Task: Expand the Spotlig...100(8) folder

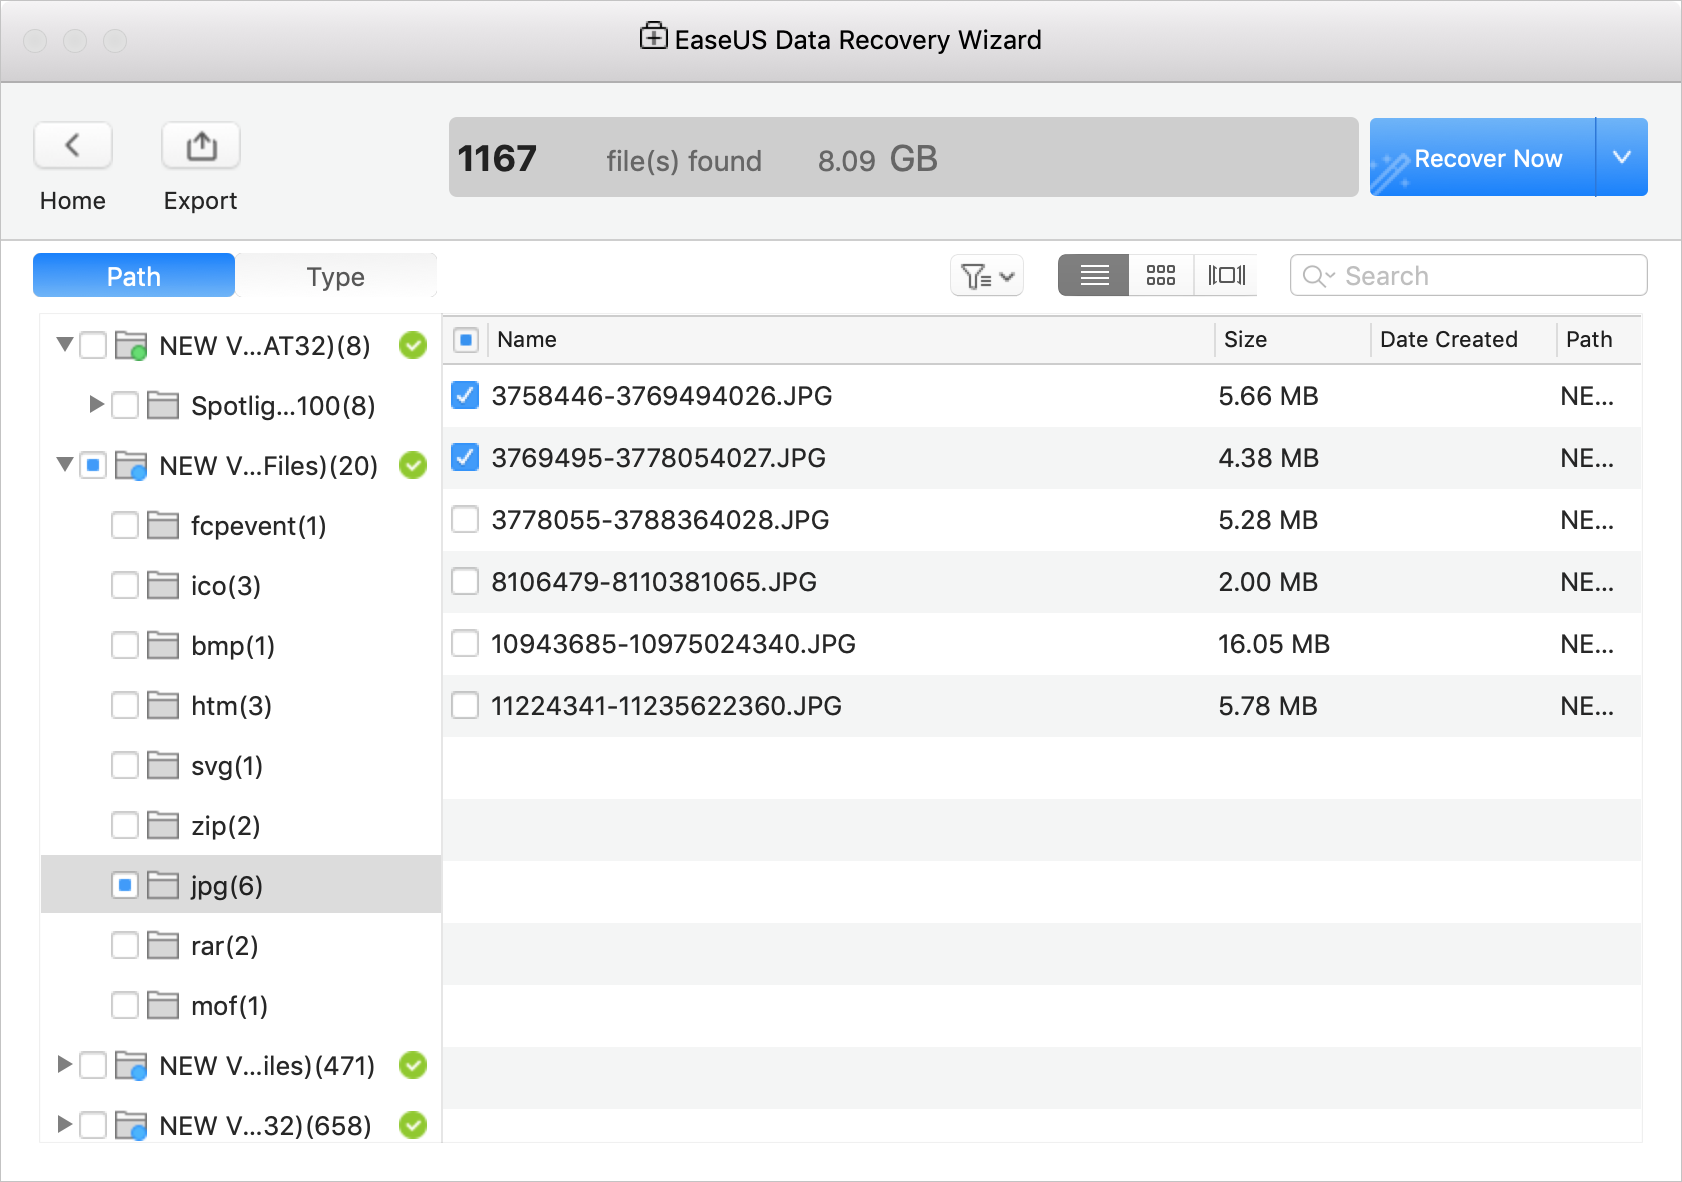Action: (96, 404)
